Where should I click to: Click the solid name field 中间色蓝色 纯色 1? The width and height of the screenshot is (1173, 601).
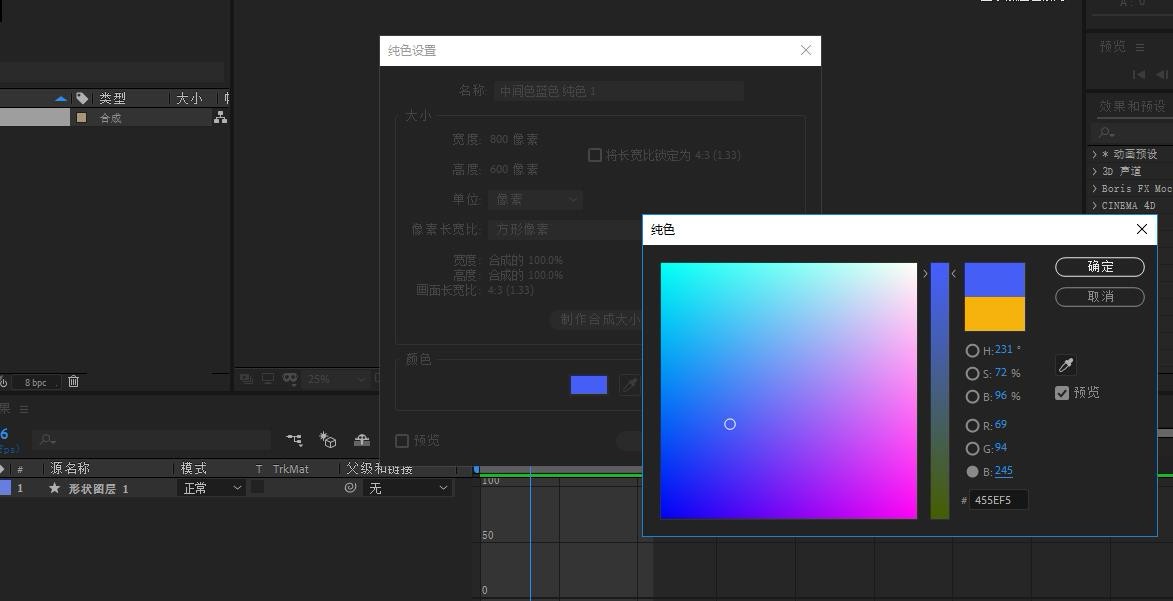pos(619,91)
